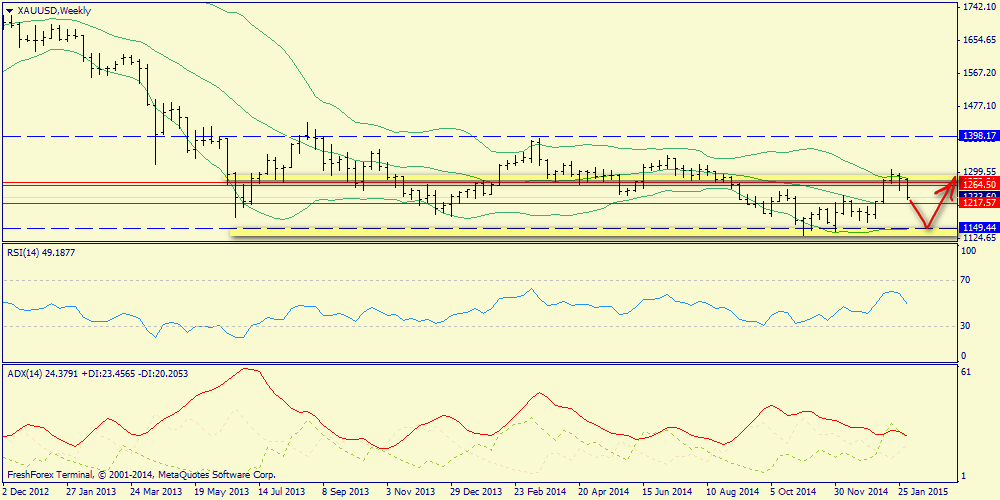Click the FreshForex Terminal copyright text
Viewport: 1000px width, 500px height.
click(140, 475)
